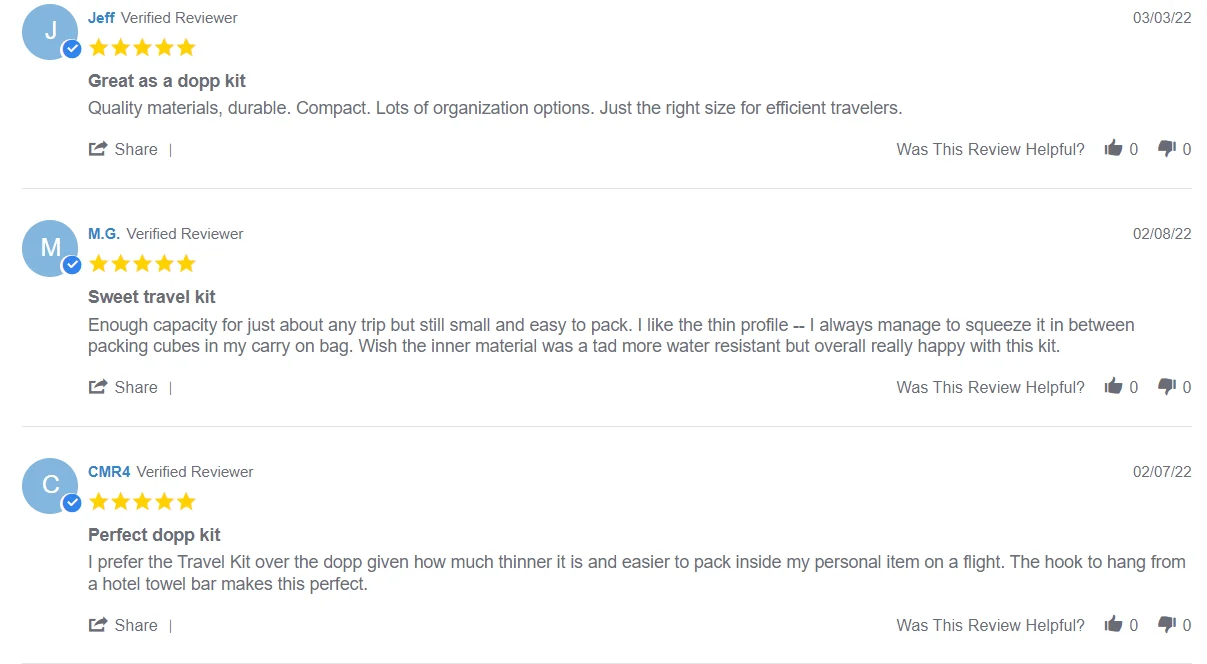Click Jeff's avatar with letter J
Screen dimensions: 1207x664
[49, 31]
